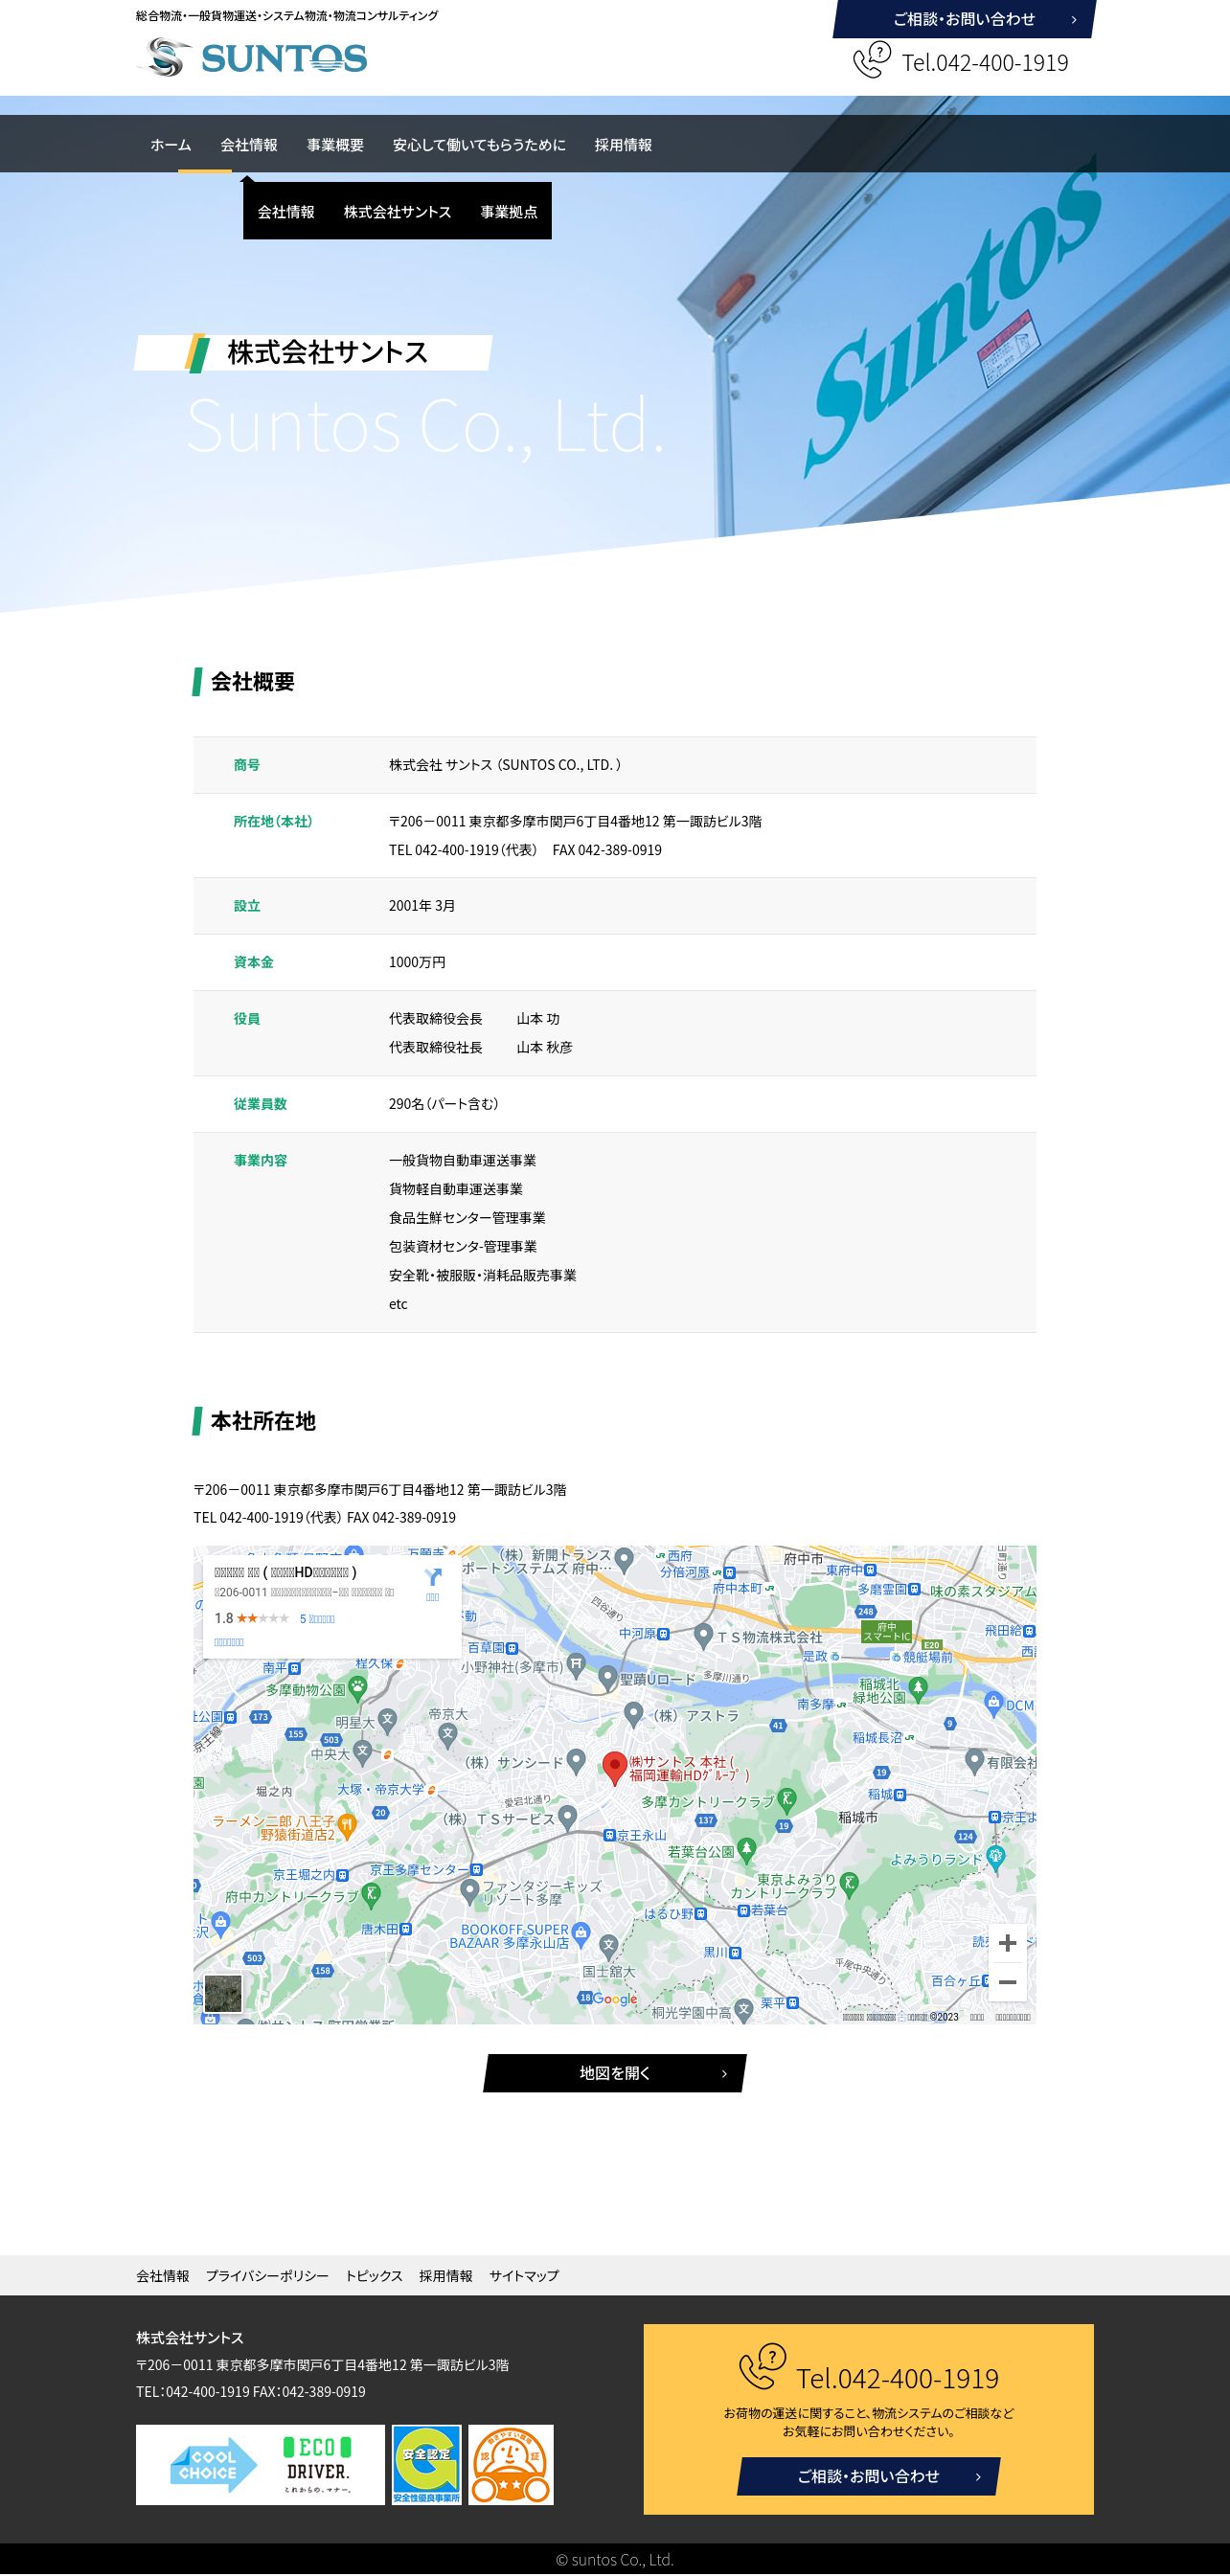Select 会社情報 in the black submenu
The height and width of the screenshot is (2576, 1230).
[286, 212]
